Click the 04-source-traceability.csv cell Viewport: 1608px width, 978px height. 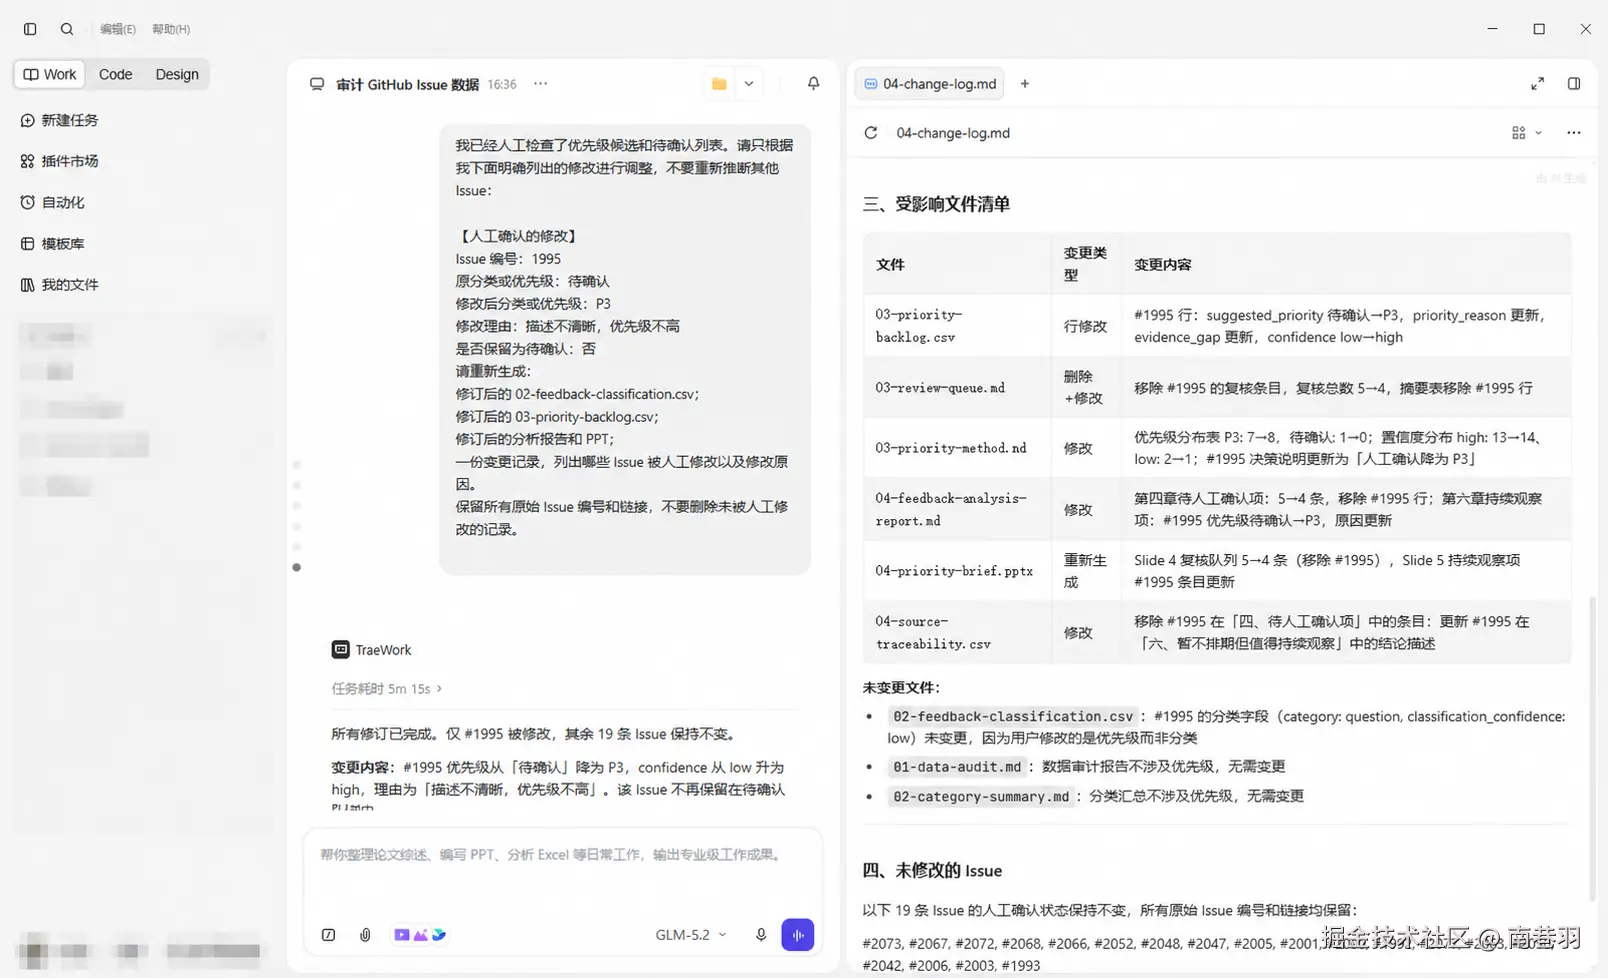point(957,633)
